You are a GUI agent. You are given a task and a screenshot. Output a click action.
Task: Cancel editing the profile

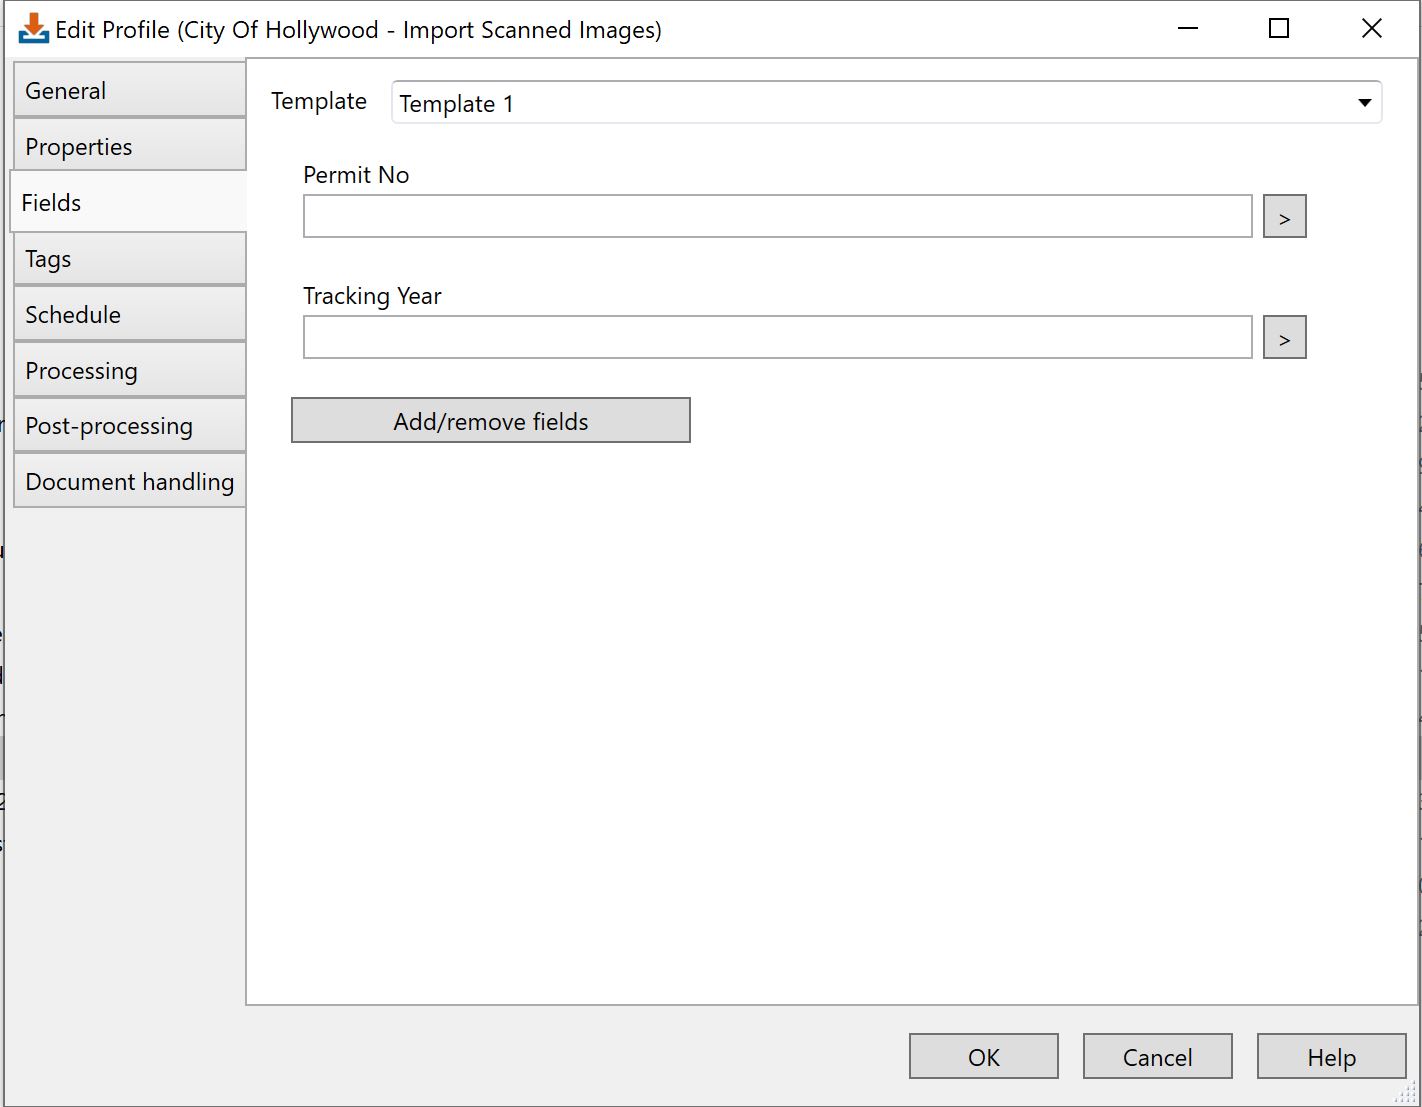click(x=1157, y=1057)
